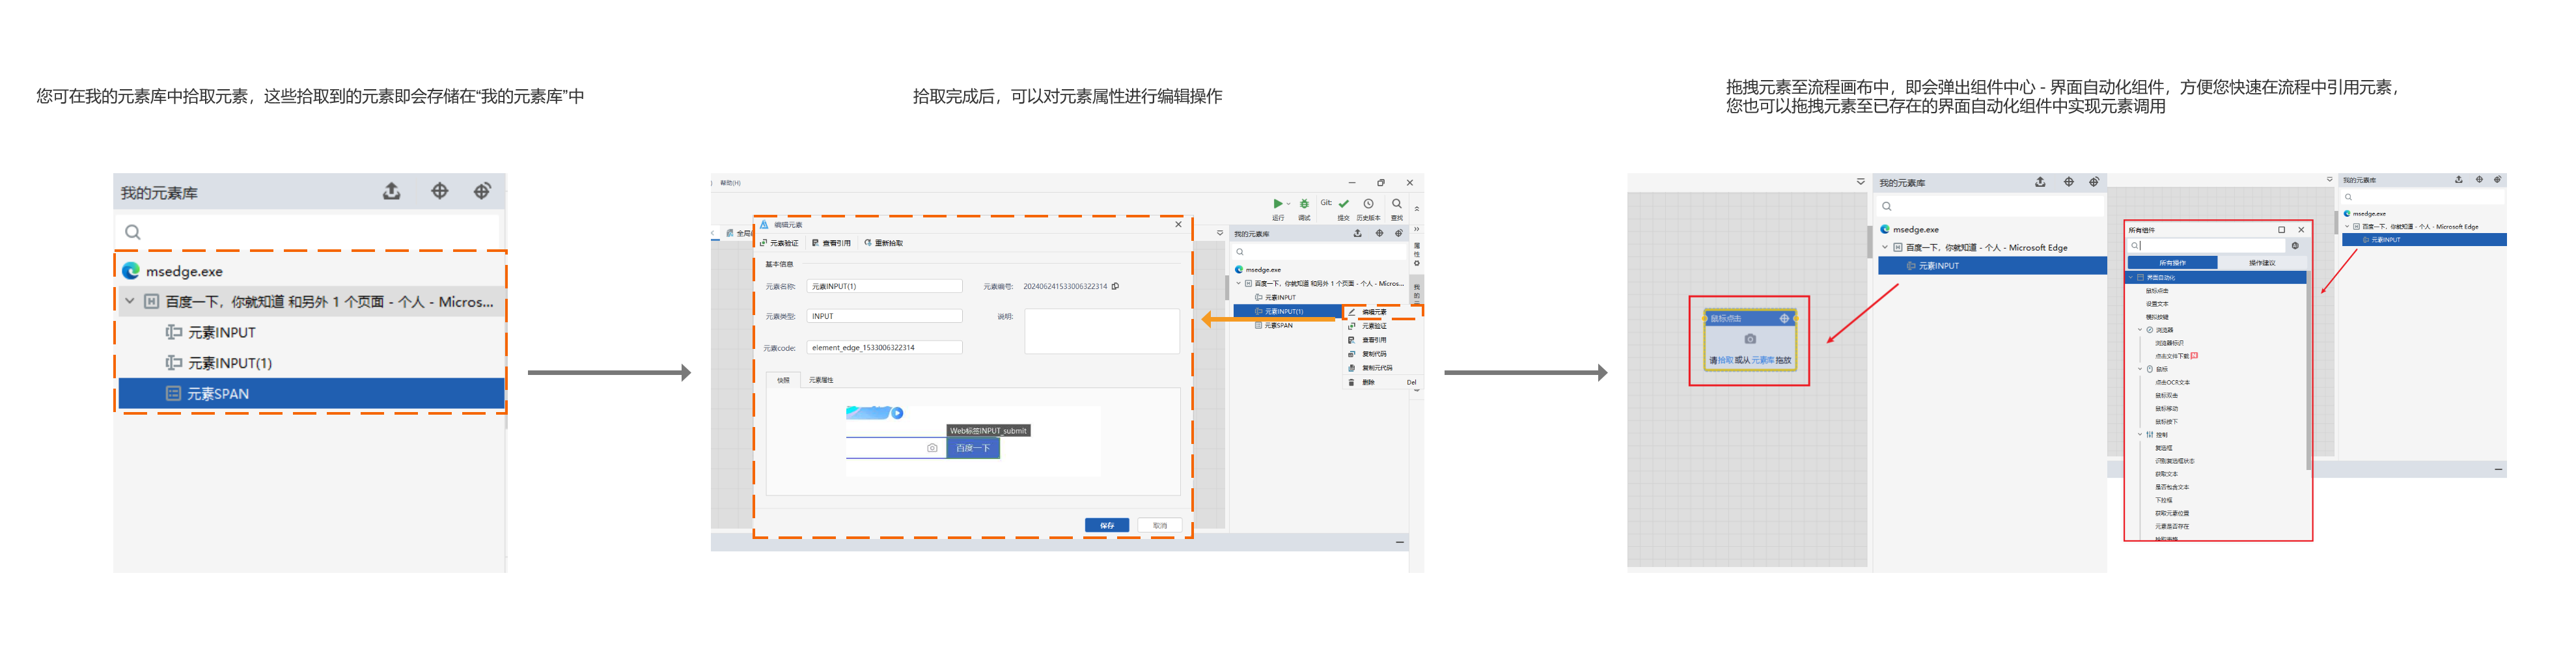Viewport: 2576px width, 664px height.
Task: Collapse the 界面自动化 category
Action: 2131,277
